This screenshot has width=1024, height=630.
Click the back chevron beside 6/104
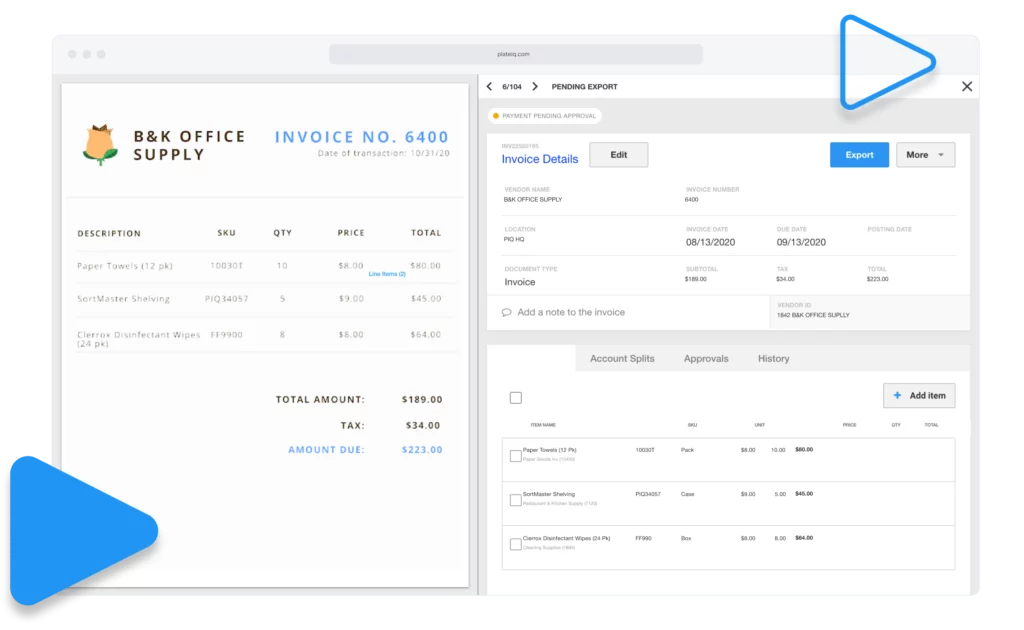click(489, 87)
